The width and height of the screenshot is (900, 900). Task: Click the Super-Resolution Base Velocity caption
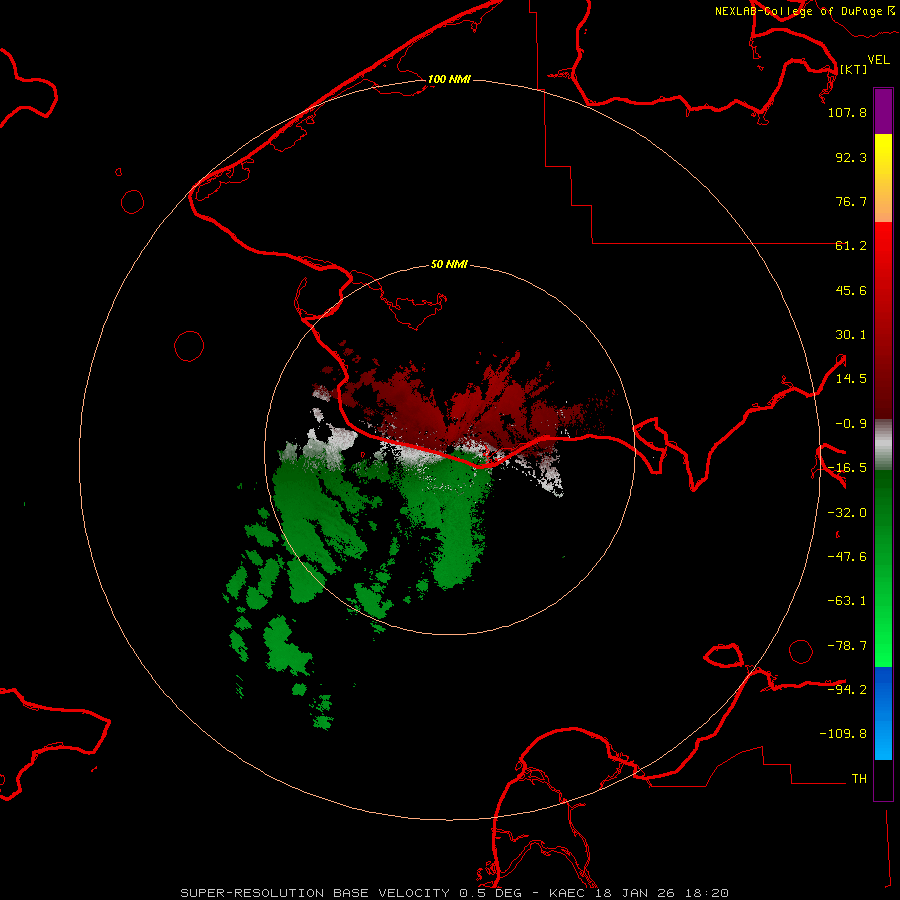(x=455, y=893)
